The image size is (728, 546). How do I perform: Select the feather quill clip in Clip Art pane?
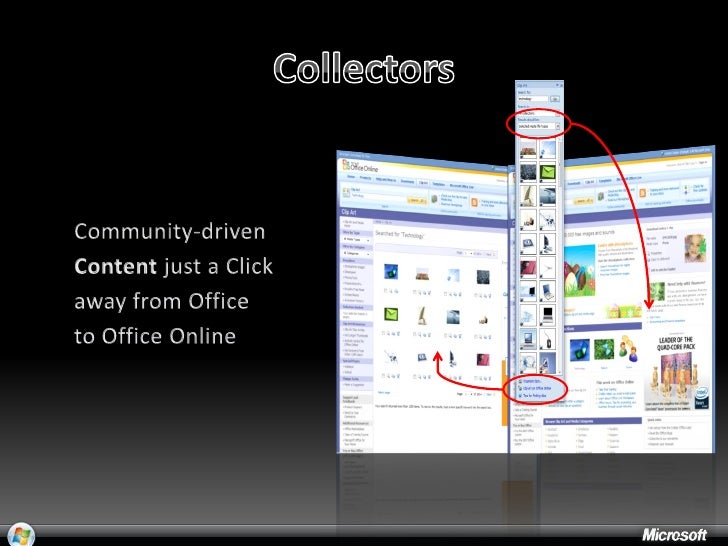coord(528,195)
